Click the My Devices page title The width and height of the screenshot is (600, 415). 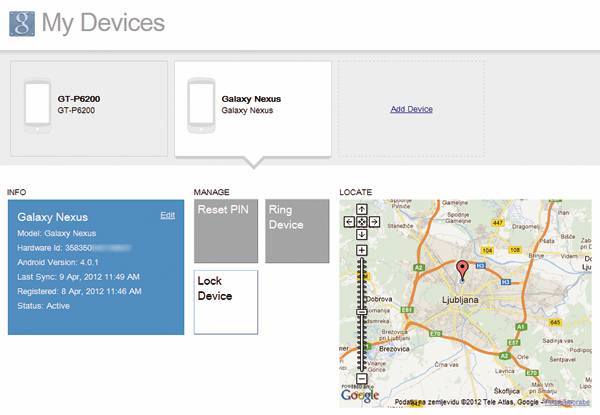(103, 22)
